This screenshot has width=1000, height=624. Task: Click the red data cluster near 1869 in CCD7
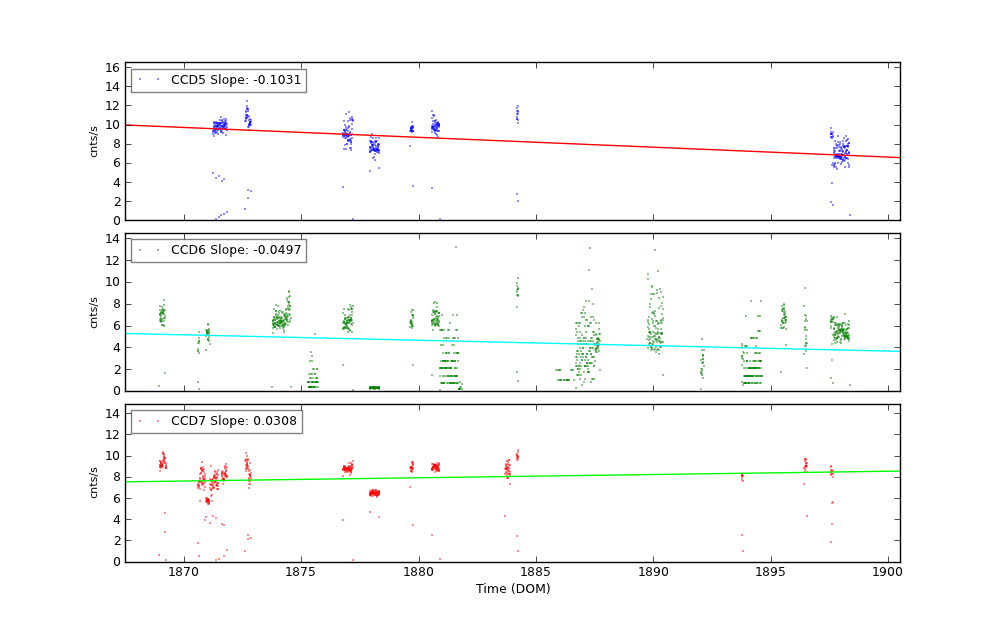pyautogui.click(x=162, y=462)
